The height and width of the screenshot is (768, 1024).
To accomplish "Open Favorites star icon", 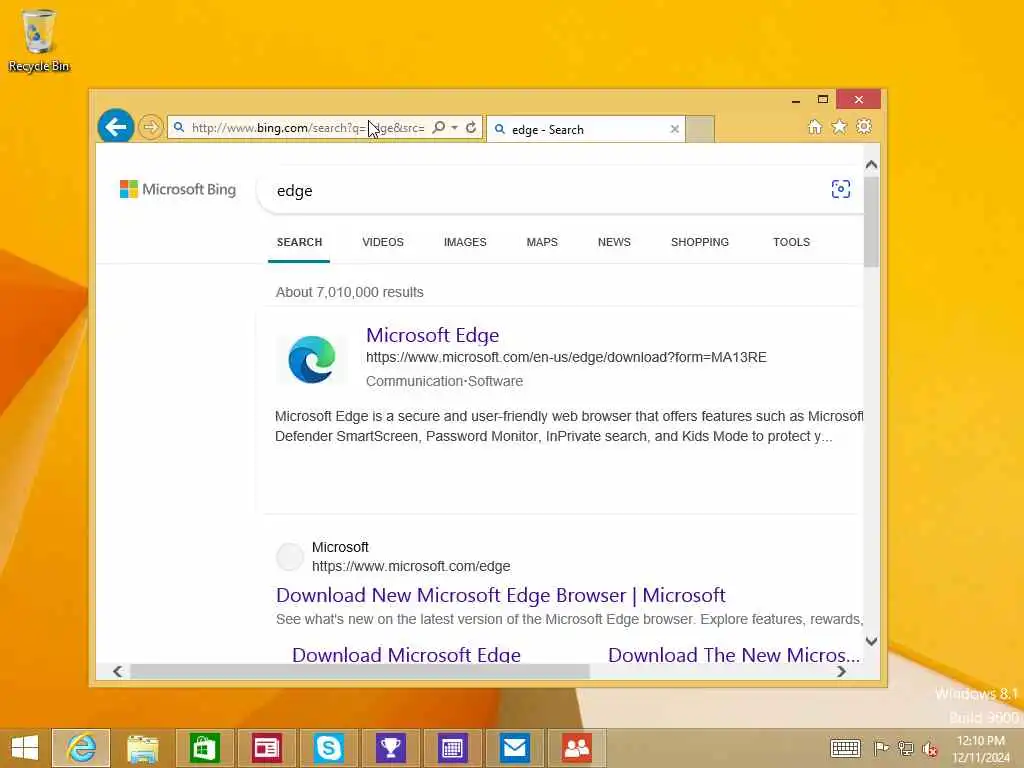I will point(839,127).
